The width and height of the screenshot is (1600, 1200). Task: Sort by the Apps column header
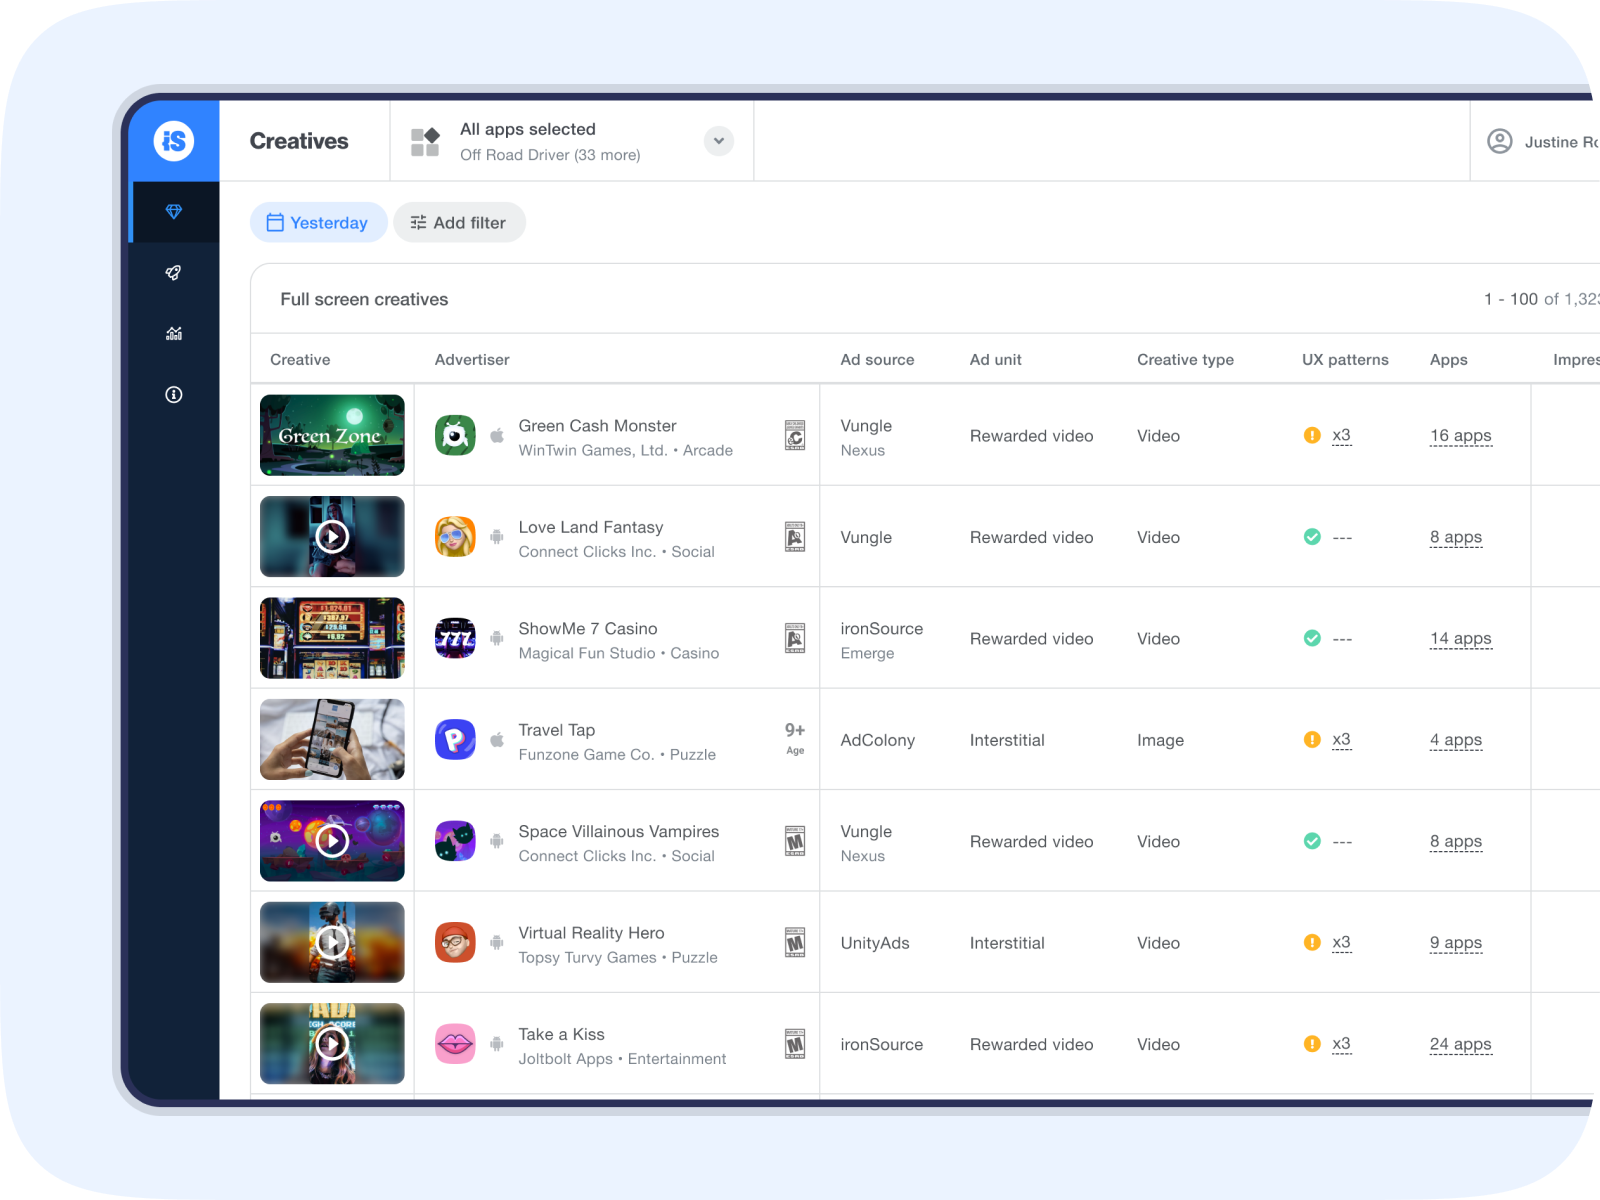coord(1448,359)
